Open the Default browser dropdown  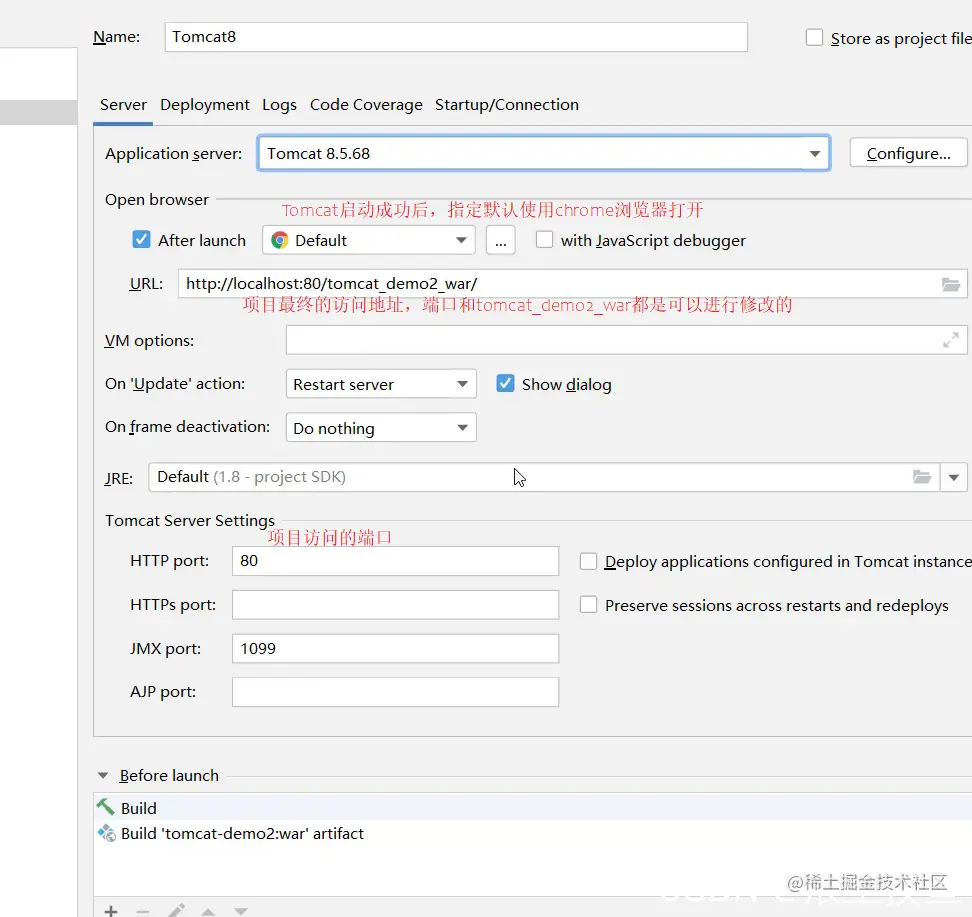369,240
